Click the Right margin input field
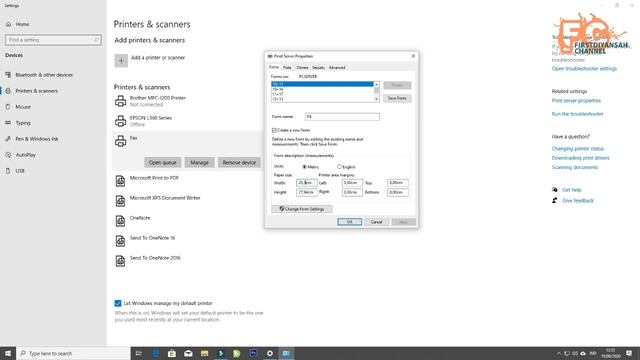The image size is (640, 360). 352,192
